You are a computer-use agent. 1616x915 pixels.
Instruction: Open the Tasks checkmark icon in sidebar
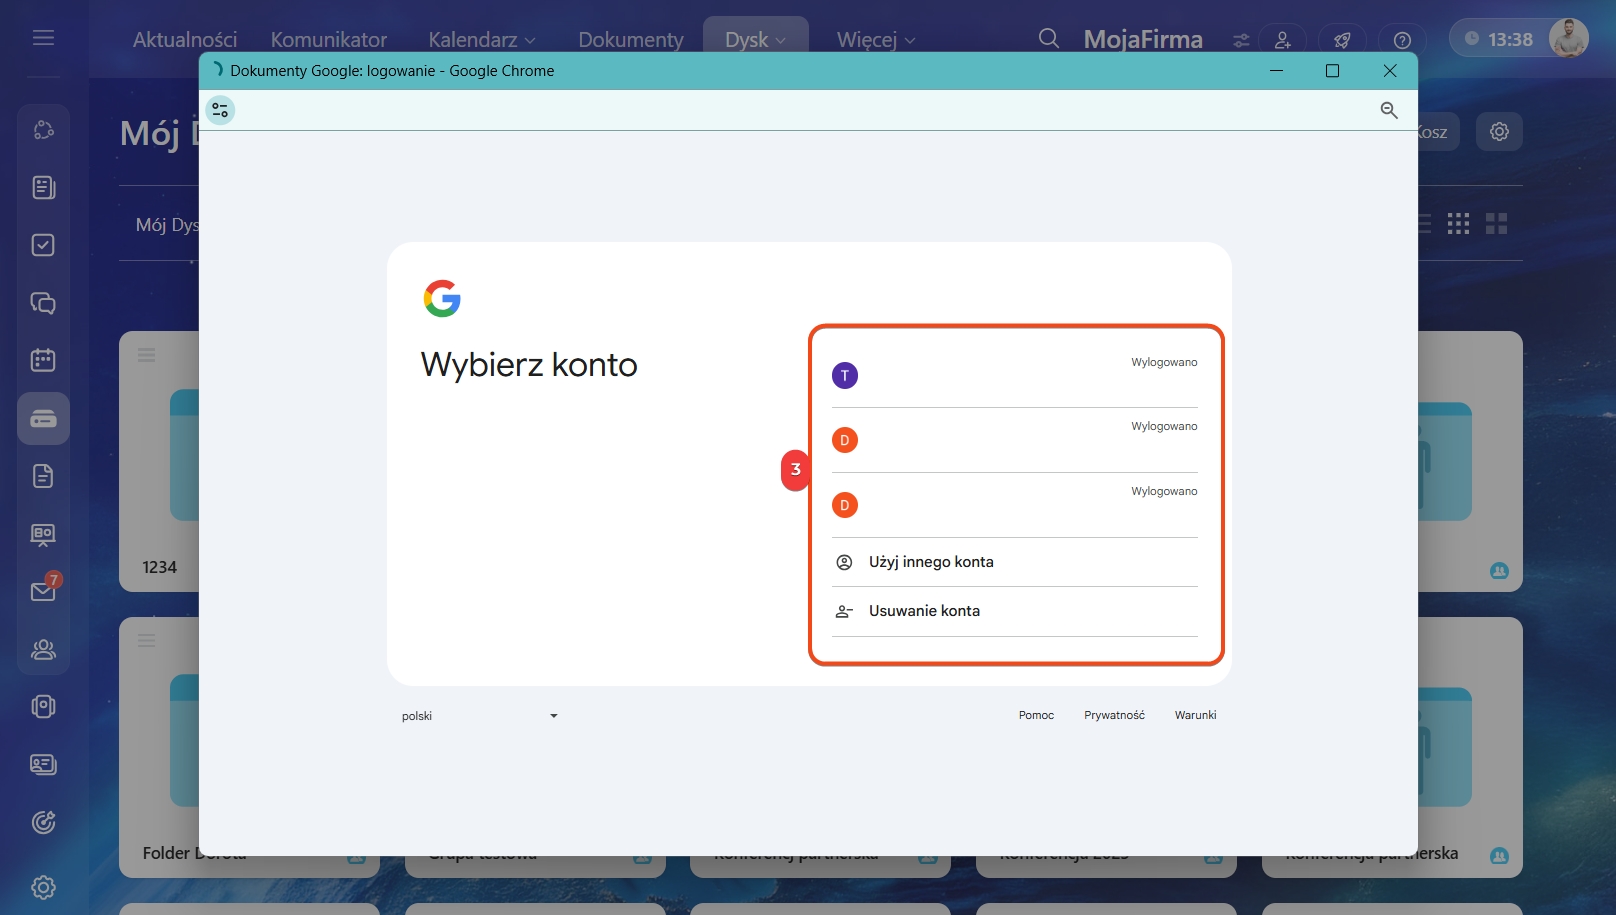[43, 245]
